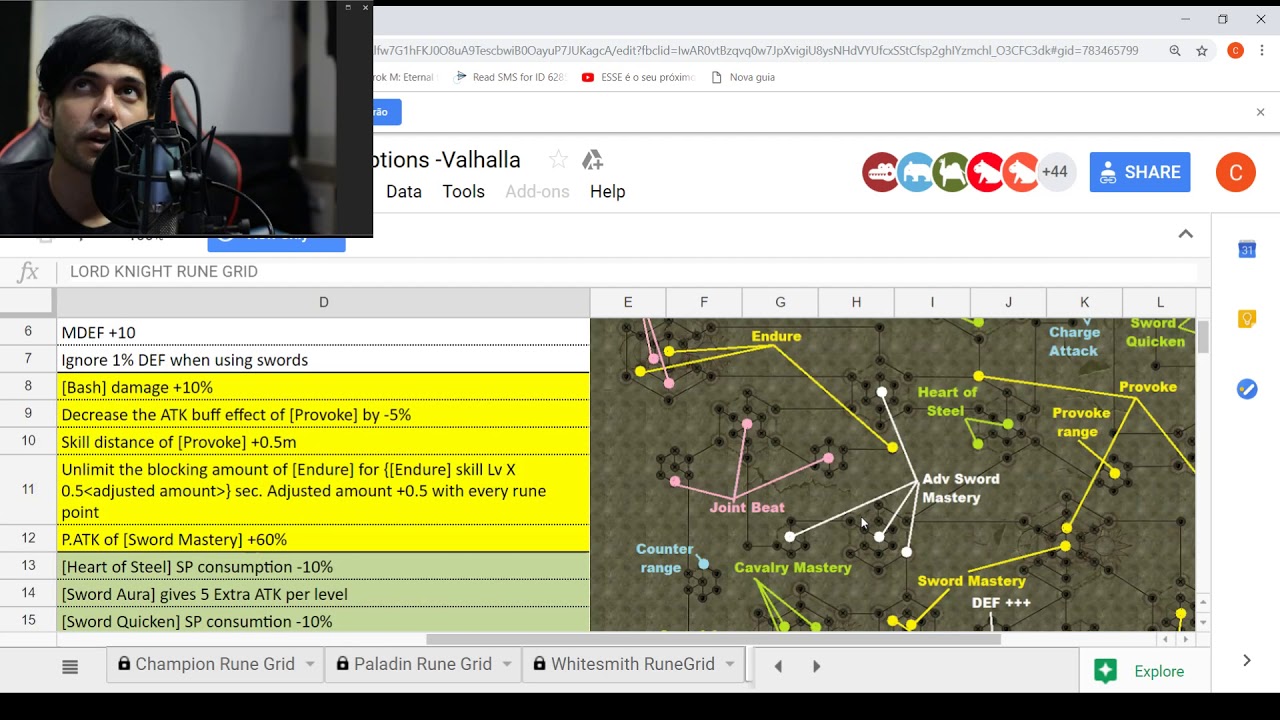
Task: Open the all sheets list icon
Action: tap(70, 667)
